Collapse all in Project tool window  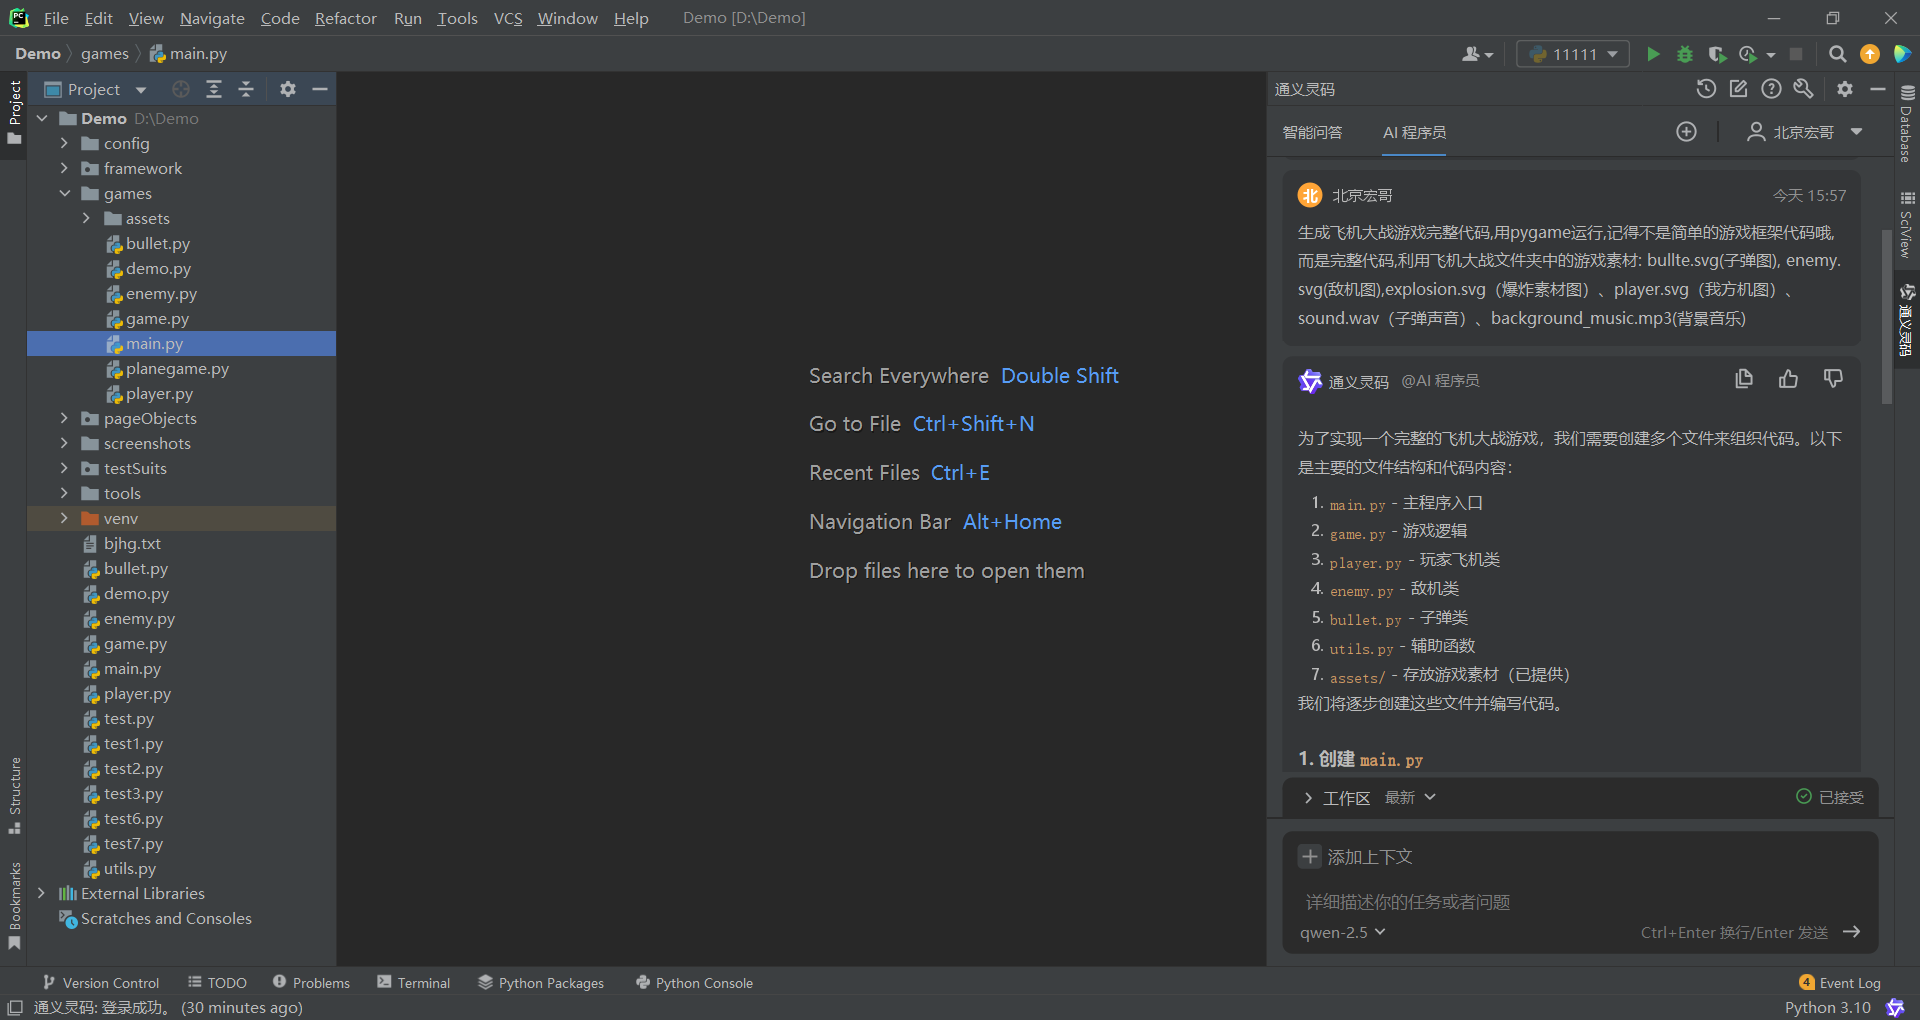[x=246, y=89]
